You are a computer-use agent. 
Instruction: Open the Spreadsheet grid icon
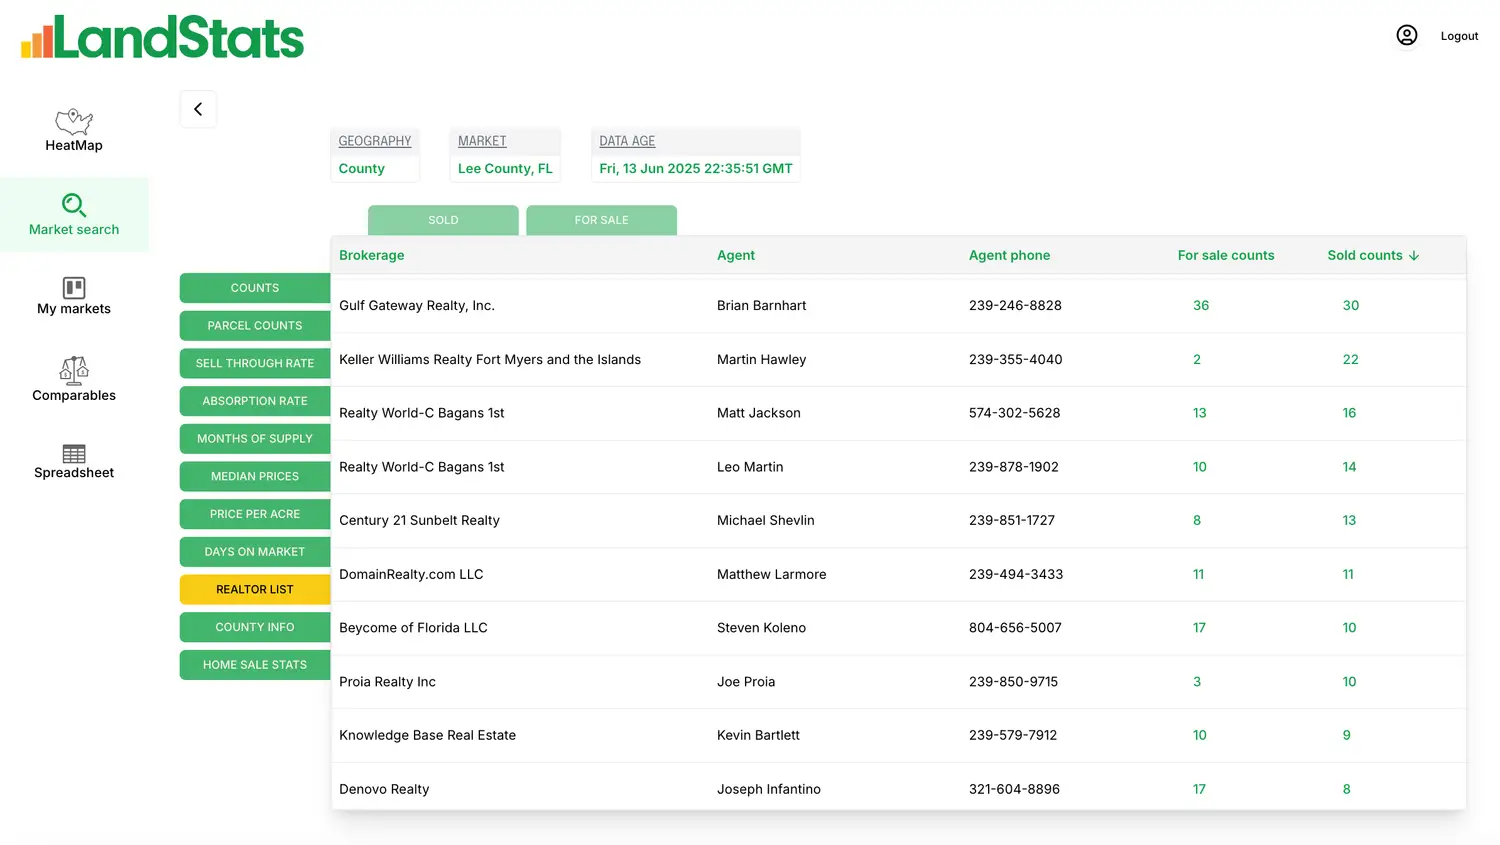(x=74, y=454)
